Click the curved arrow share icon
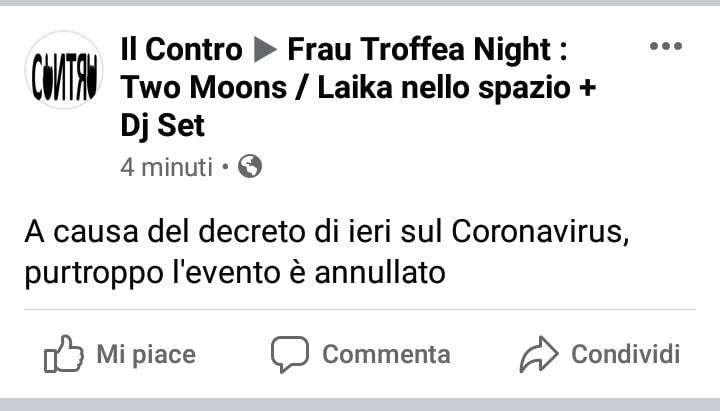This screenshot has width=720, height=411. click(539, 354)
